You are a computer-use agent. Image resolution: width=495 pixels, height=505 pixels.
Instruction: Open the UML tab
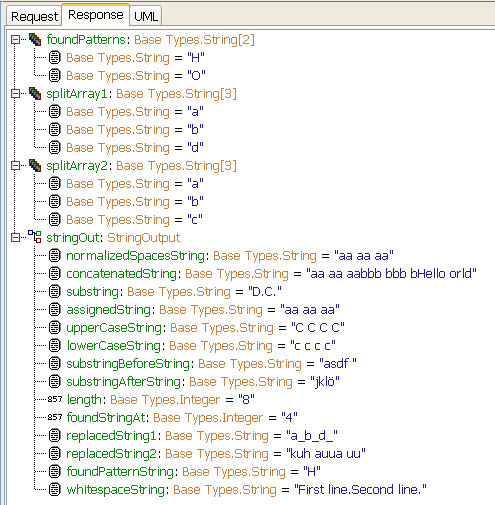[x=146, y=16]
